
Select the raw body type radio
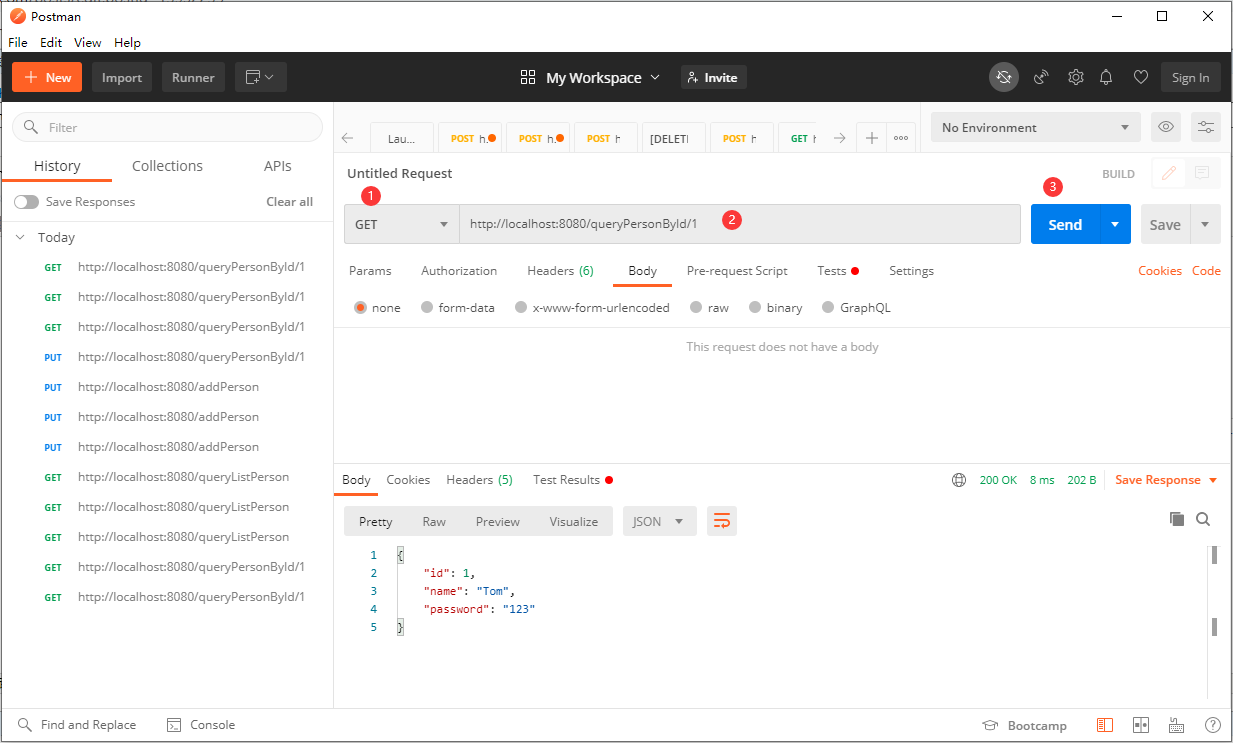point(696,308)
